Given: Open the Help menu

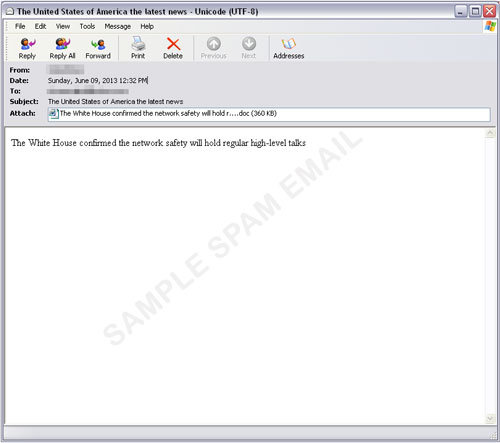Looking at the screenshot, I should pos(147,26).
